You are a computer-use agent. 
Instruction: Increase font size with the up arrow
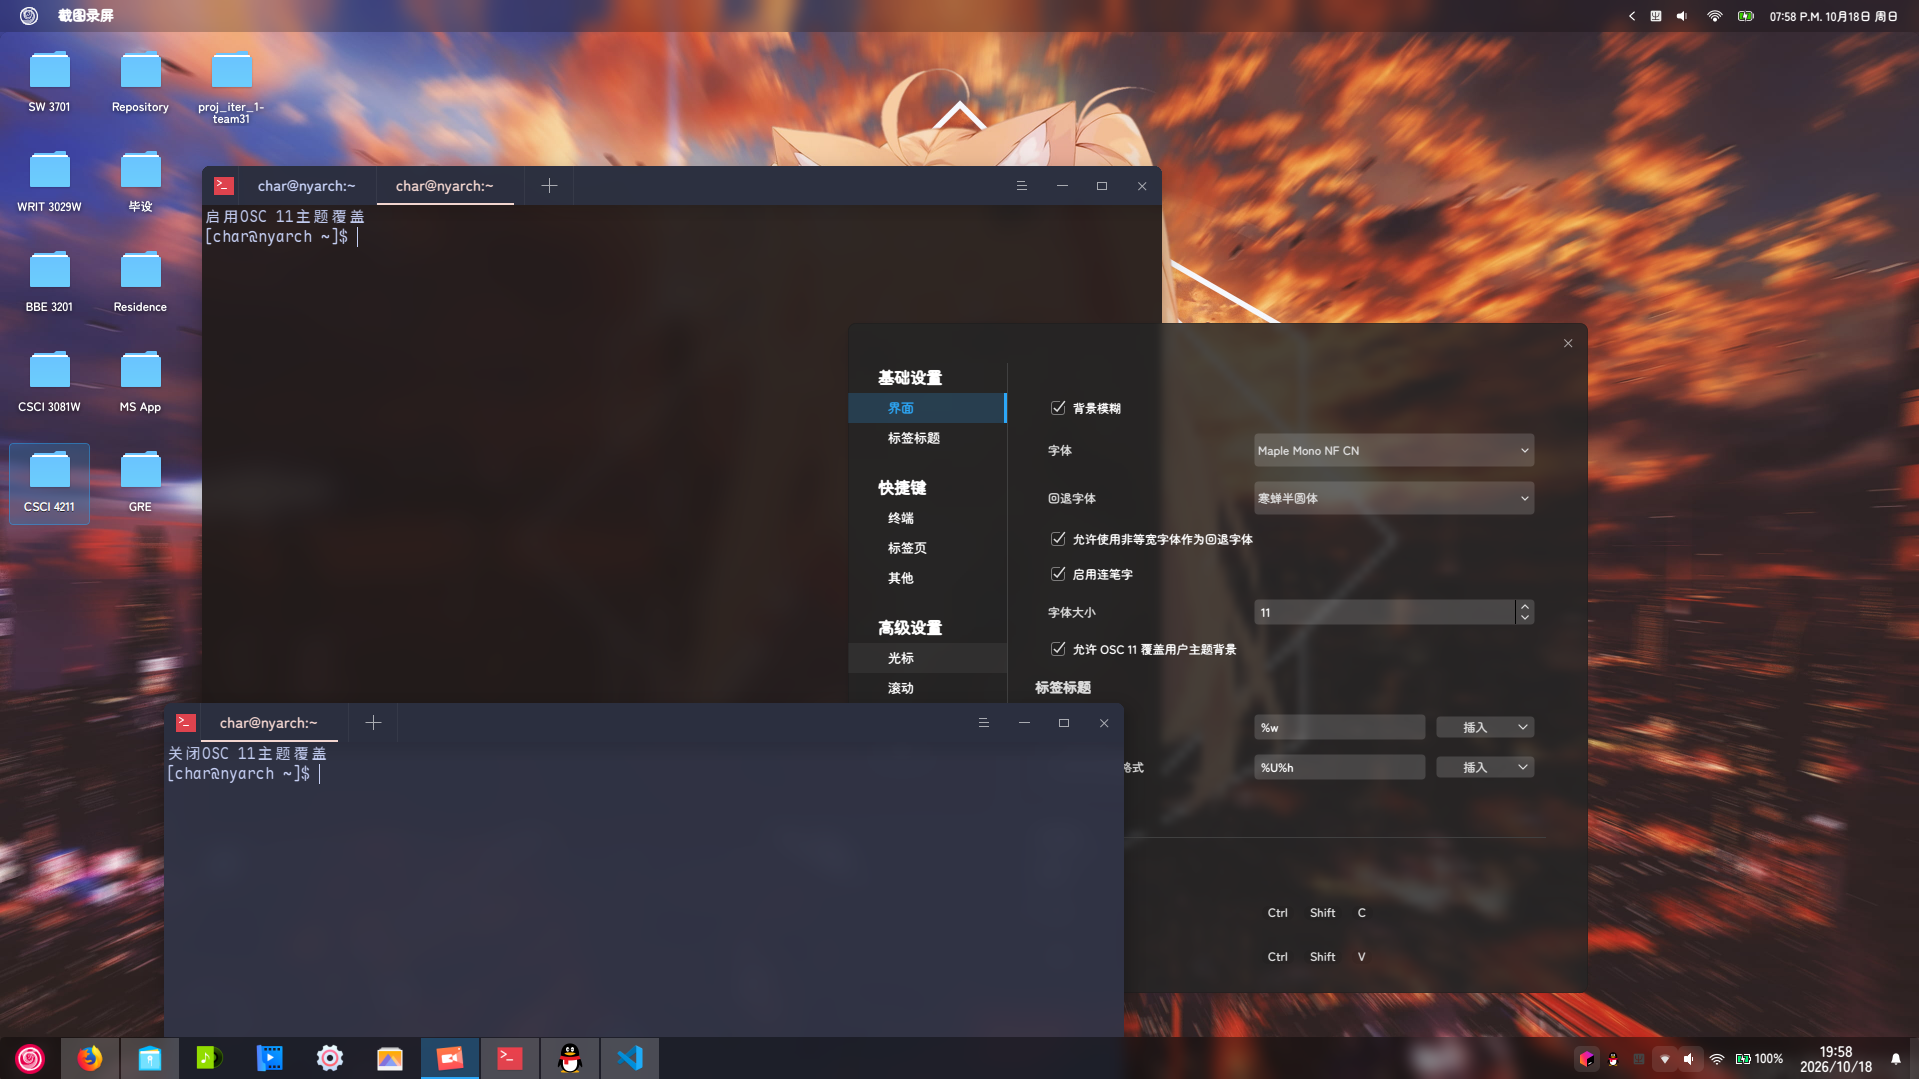click(x=1524, y=606)
